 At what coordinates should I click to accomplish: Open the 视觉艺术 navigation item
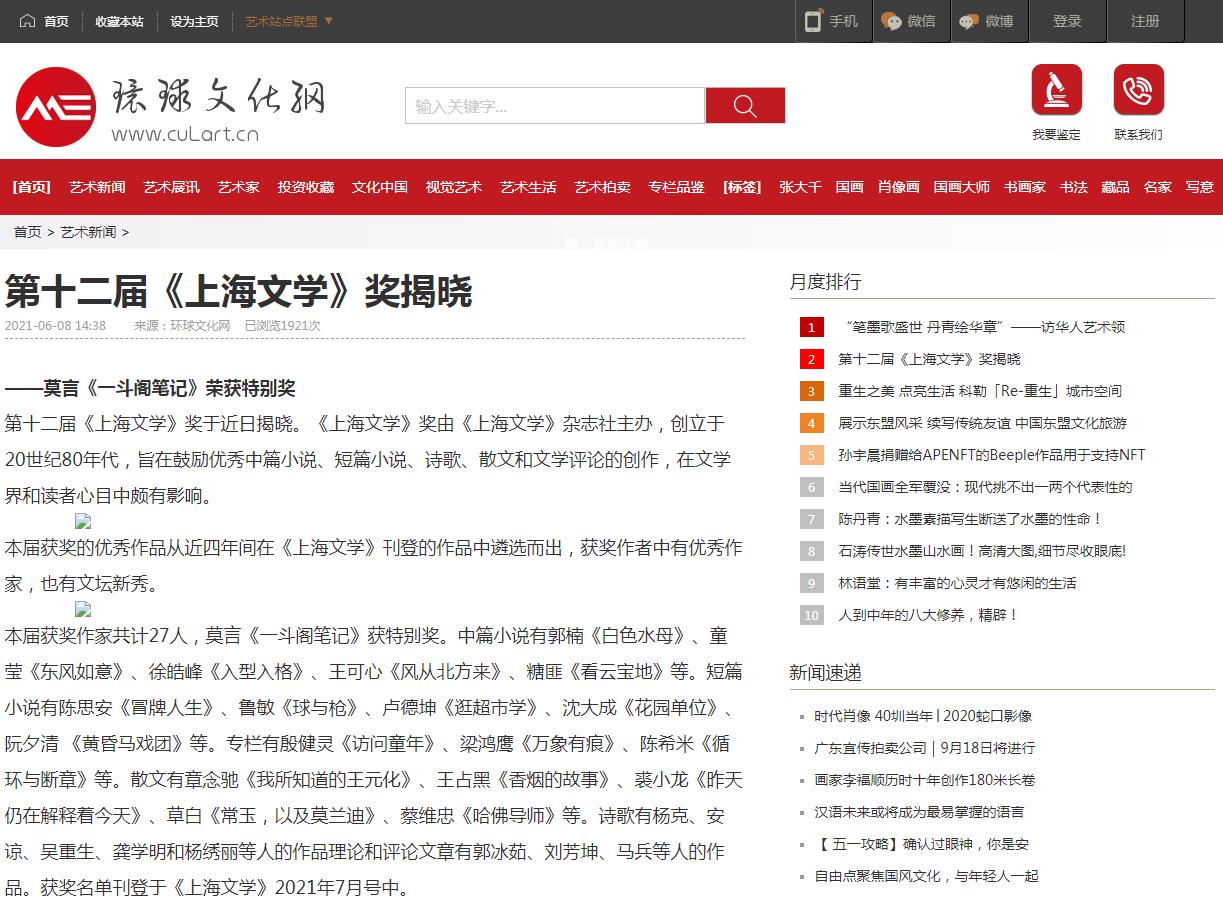pos(453,187)
